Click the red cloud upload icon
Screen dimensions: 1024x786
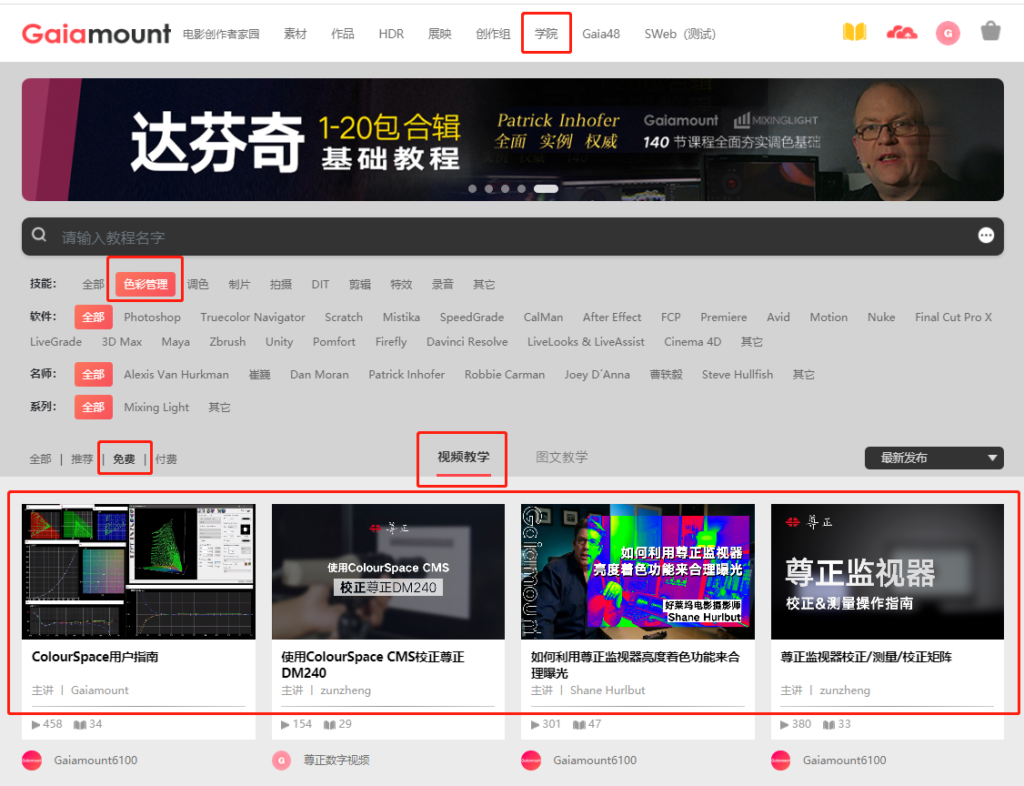tap(901, 33)
